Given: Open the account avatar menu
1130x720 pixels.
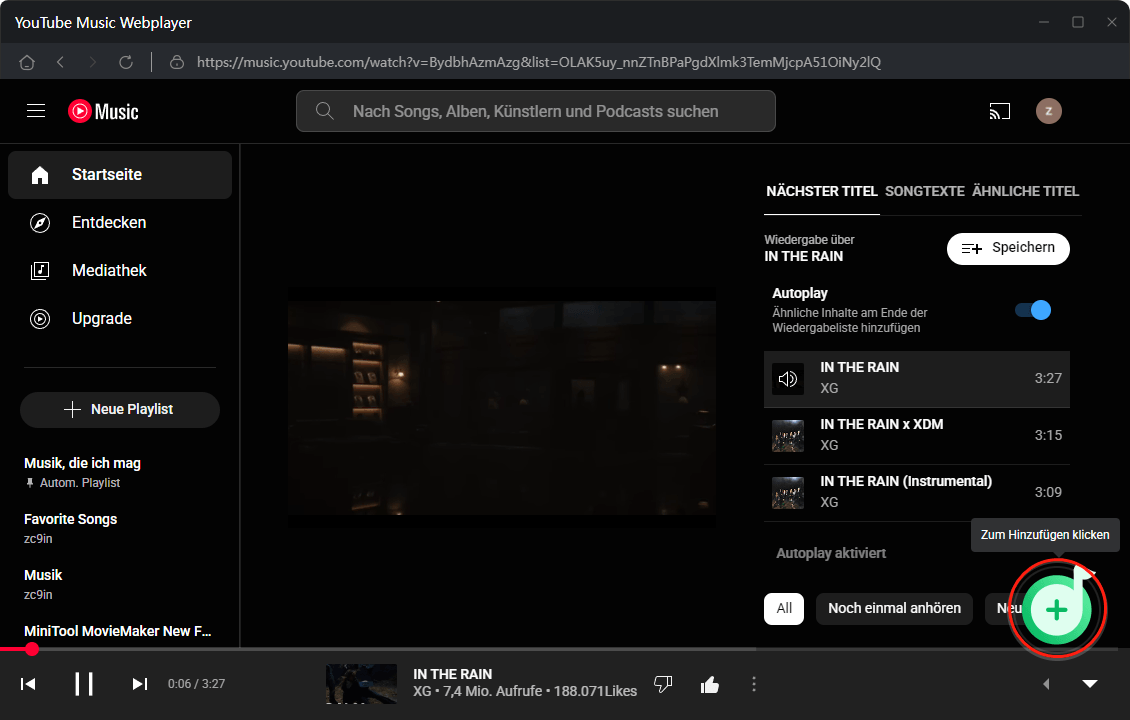Looking at the screenshot, I should [1049, 111].
